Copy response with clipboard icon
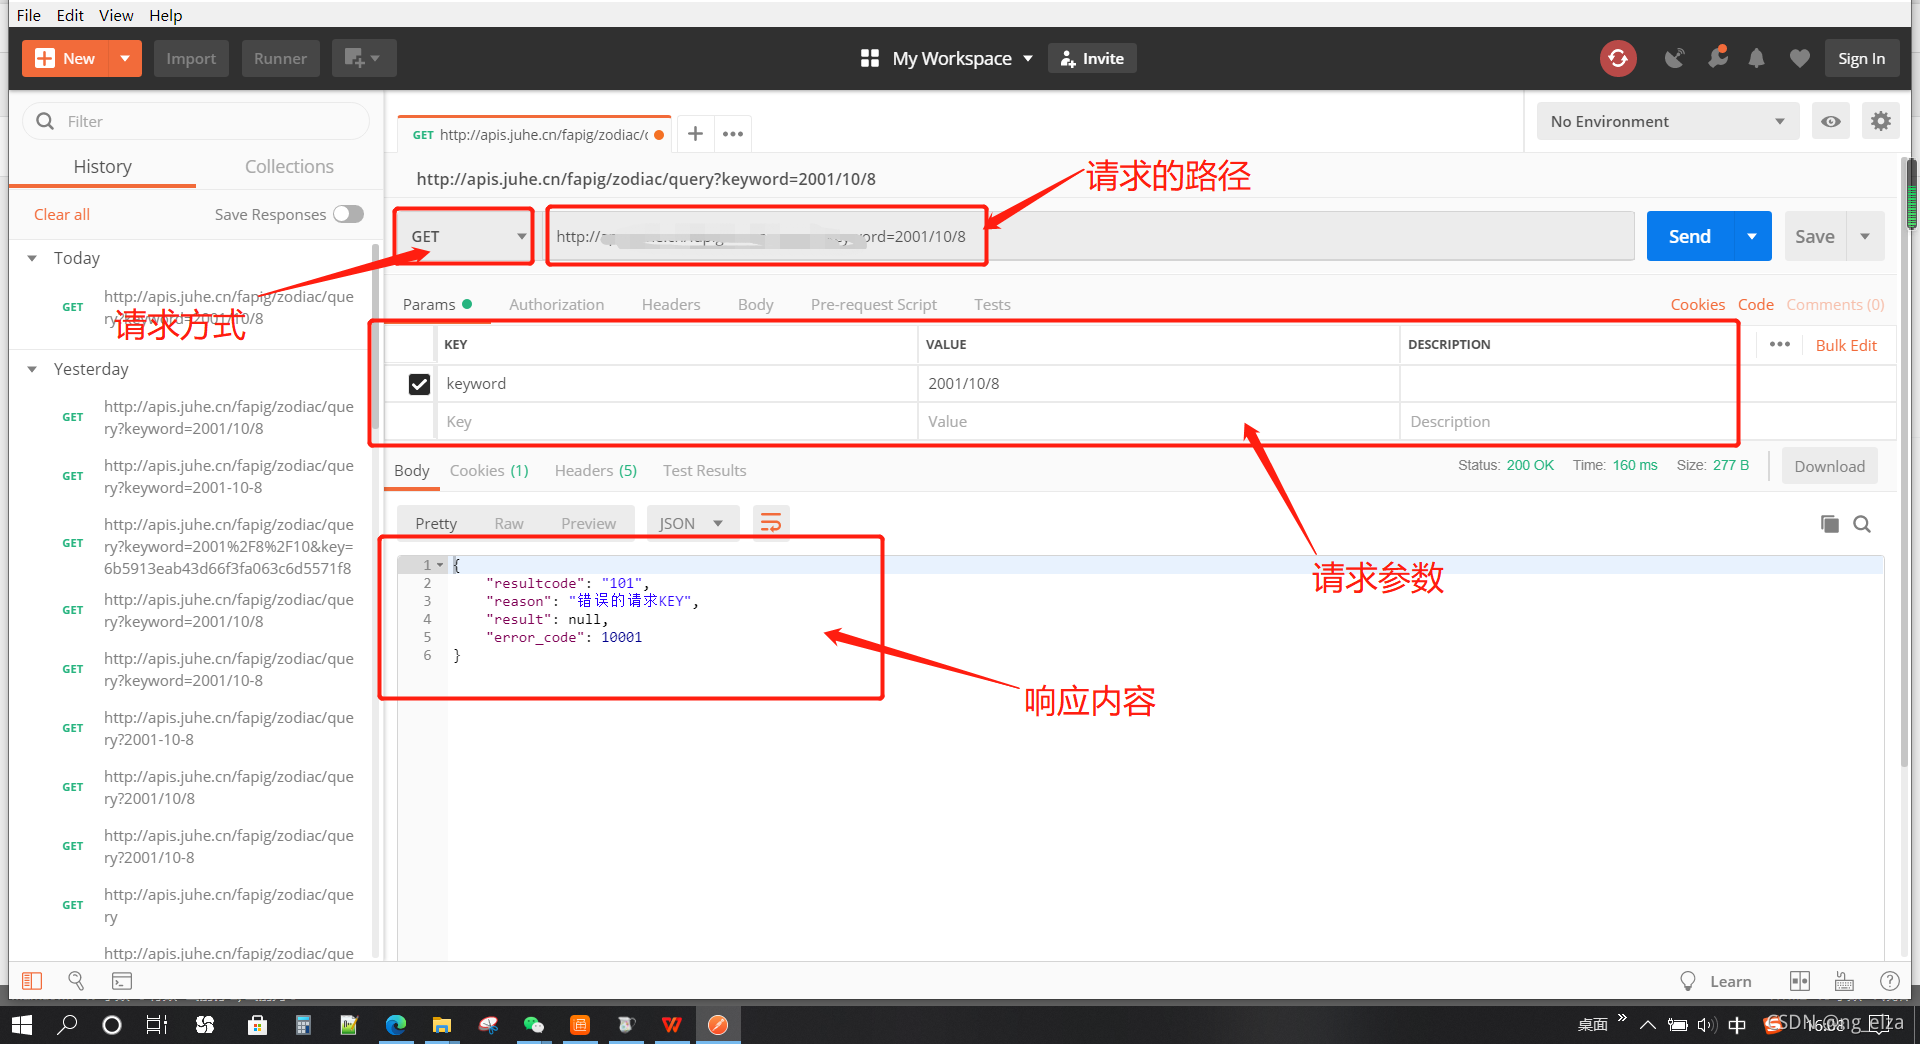Screen dimensions: 1920x1044 pos(1829,524)
